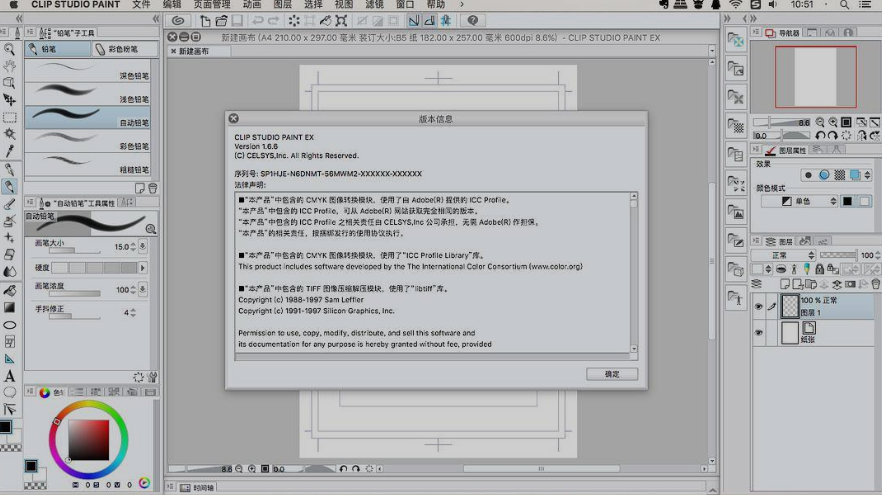This screenshot has width=882, height=495.
Task: Click the New Raster Layer icon
Action: point(785,284)
